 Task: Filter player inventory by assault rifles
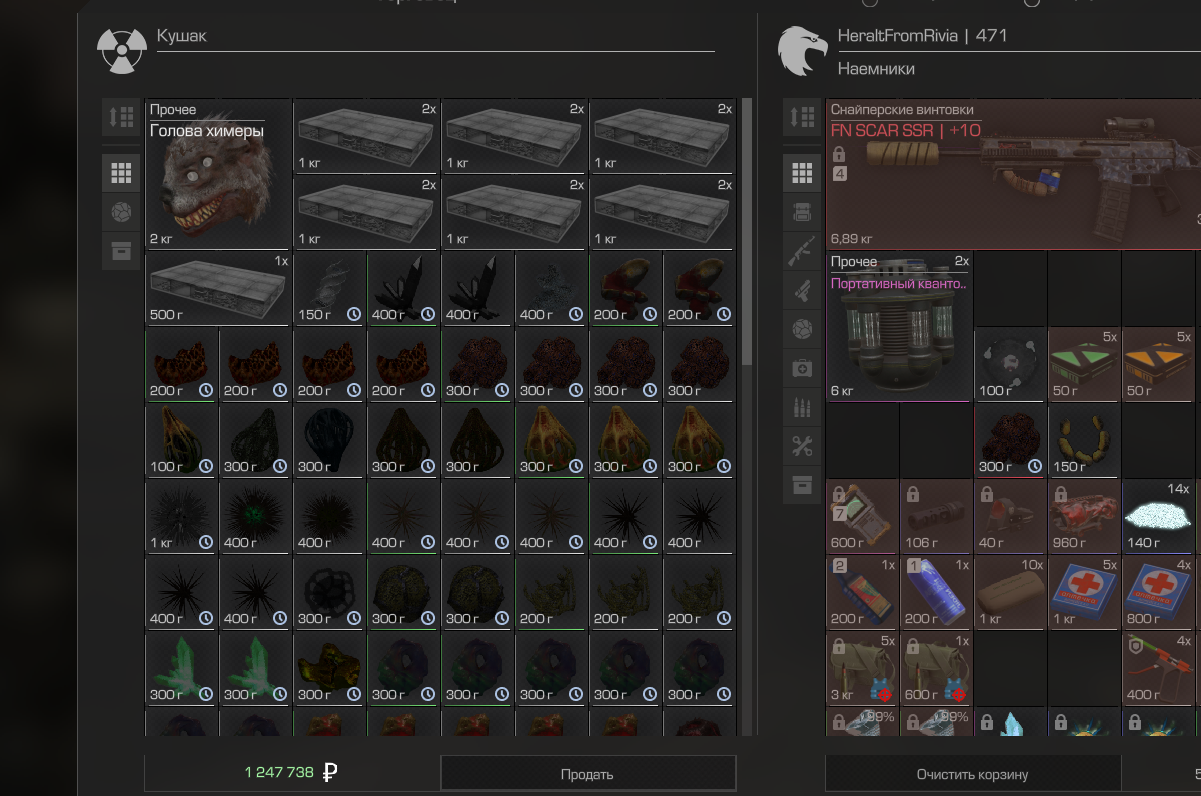(801, 251)
